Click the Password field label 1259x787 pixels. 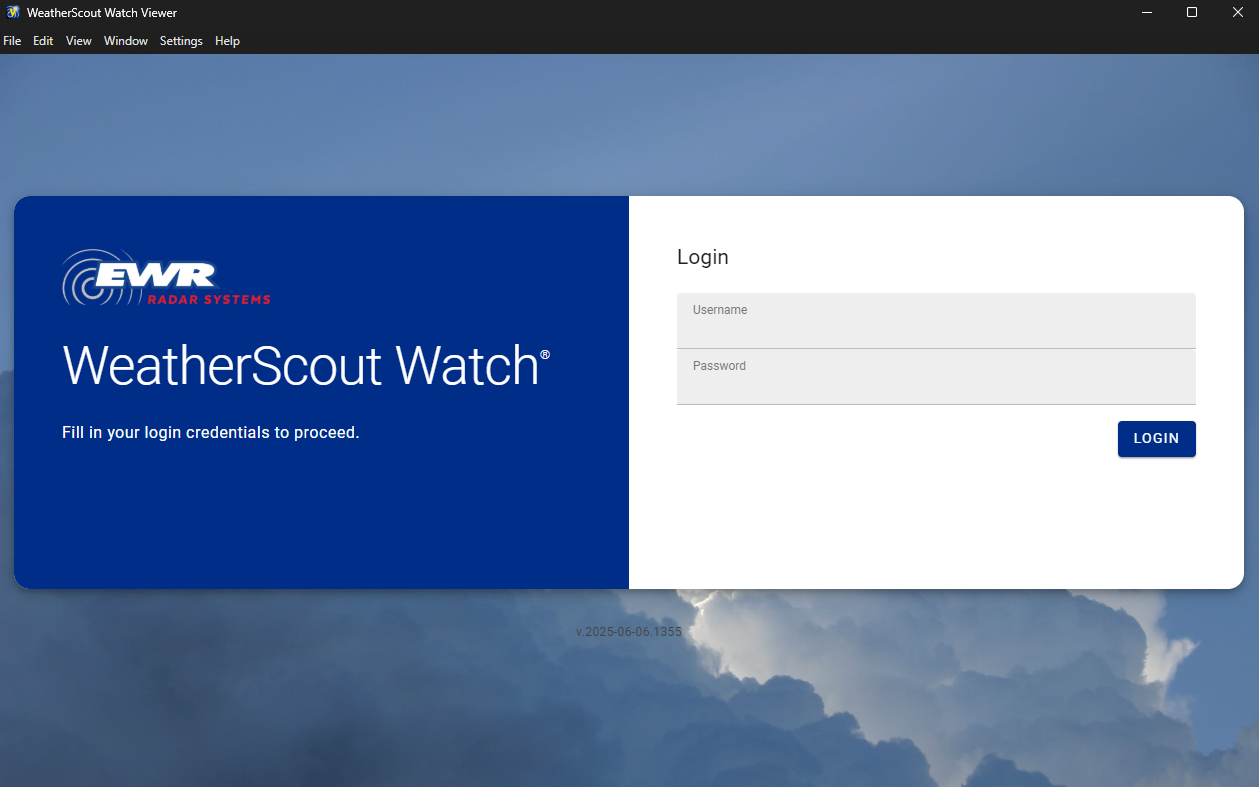pos(718,365)
